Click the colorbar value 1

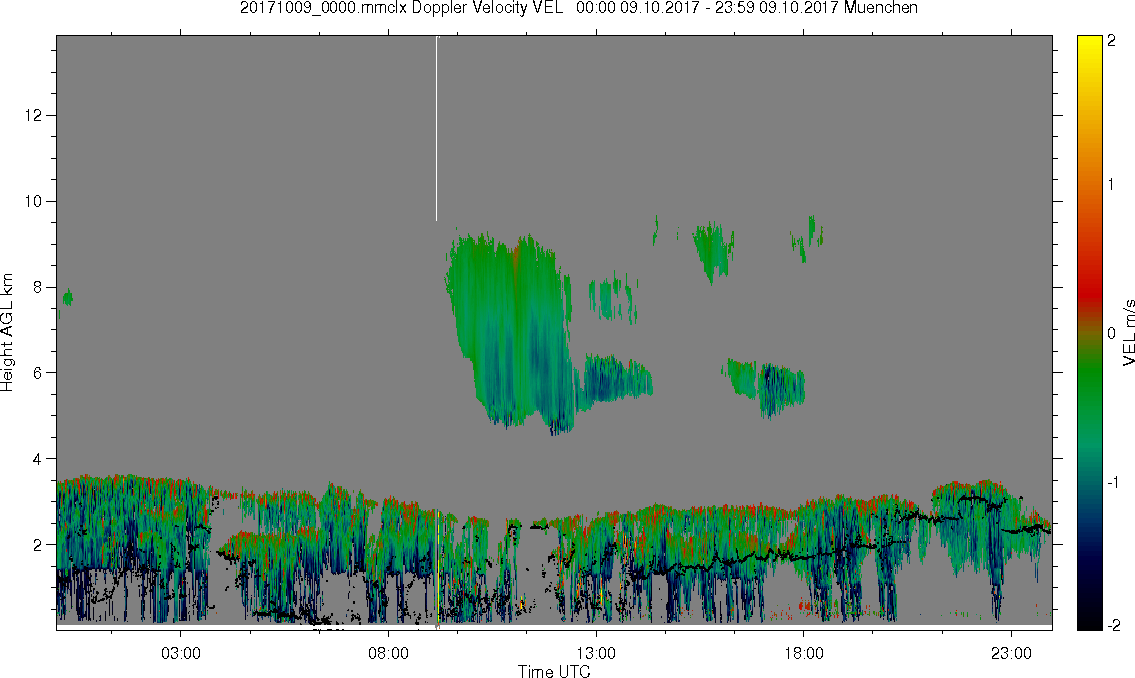(1111, 185)
